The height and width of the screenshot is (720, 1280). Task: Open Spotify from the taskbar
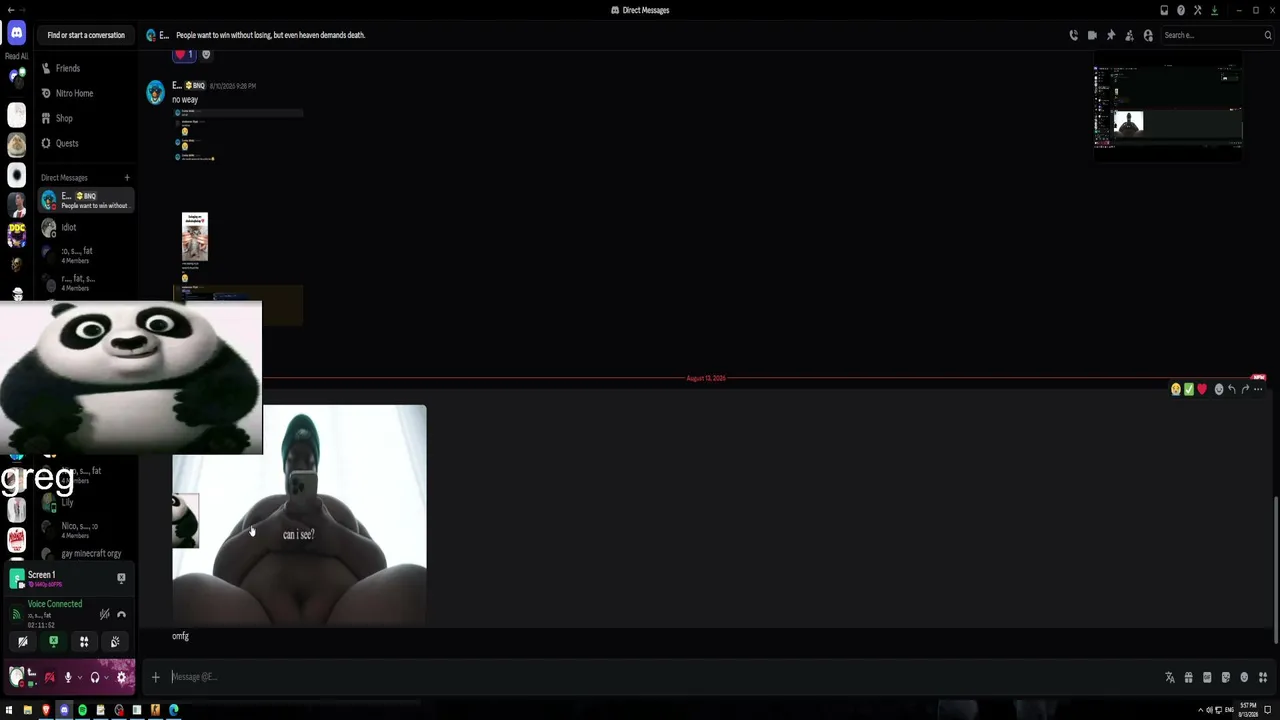click(82, 710)
